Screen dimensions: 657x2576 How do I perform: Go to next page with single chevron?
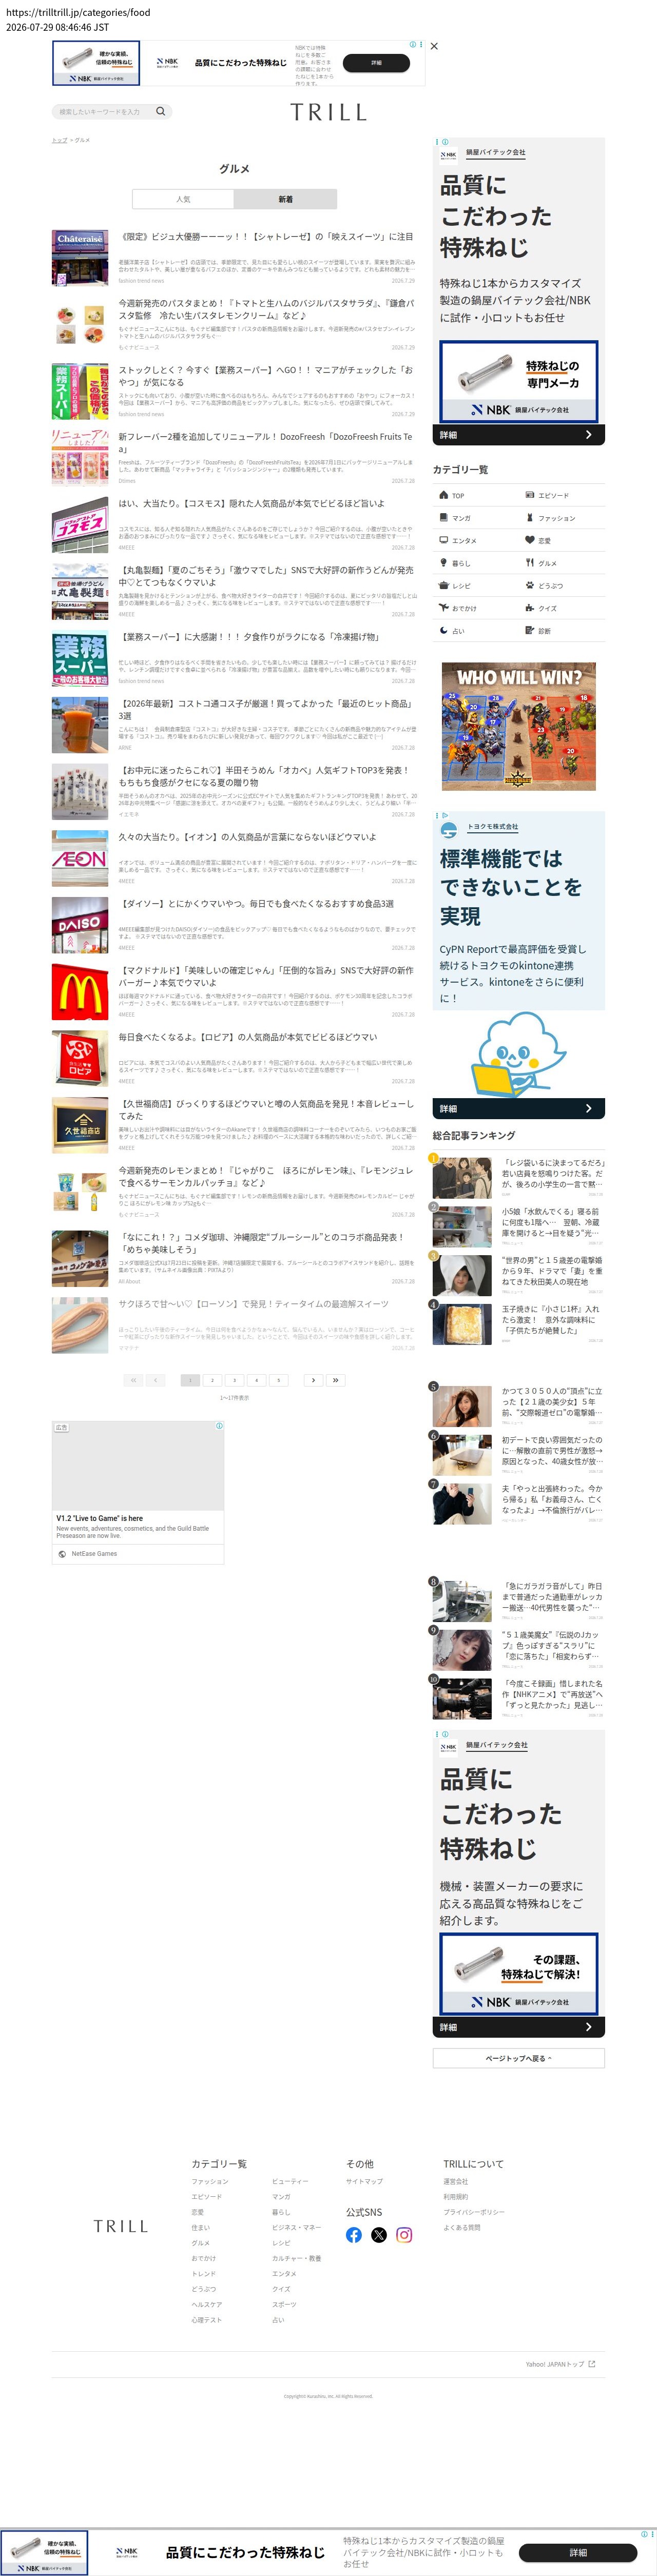click(x=313, y=1380)
